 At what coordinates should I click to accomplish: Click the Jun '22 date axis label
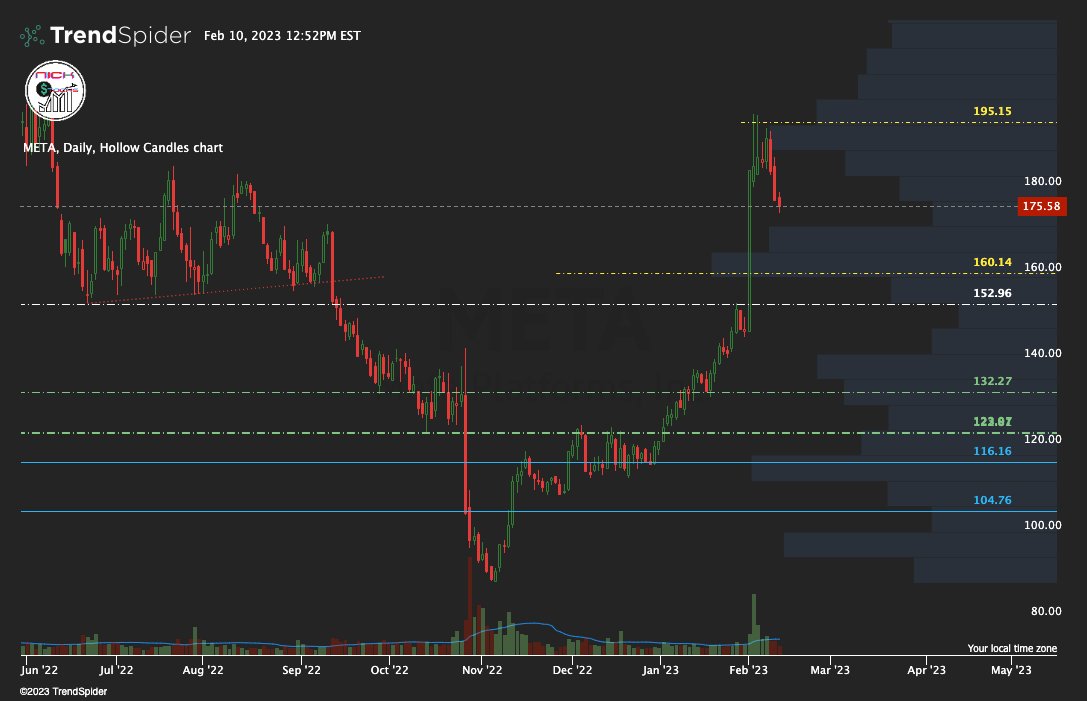pos(40,670)
